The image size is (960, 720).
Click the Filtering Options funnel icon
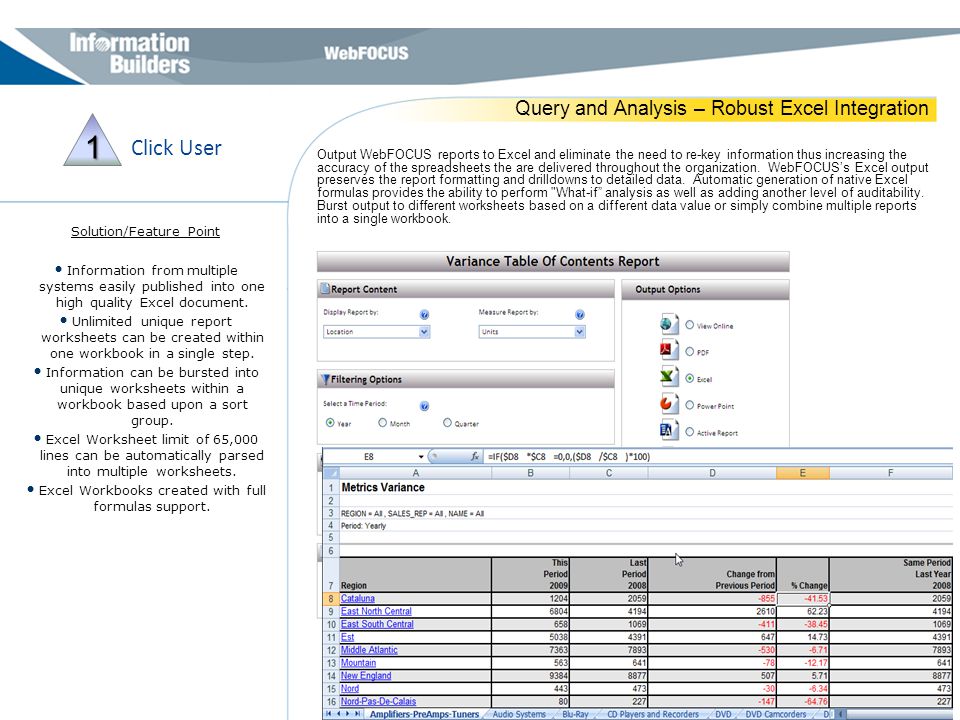click(325, 380)
